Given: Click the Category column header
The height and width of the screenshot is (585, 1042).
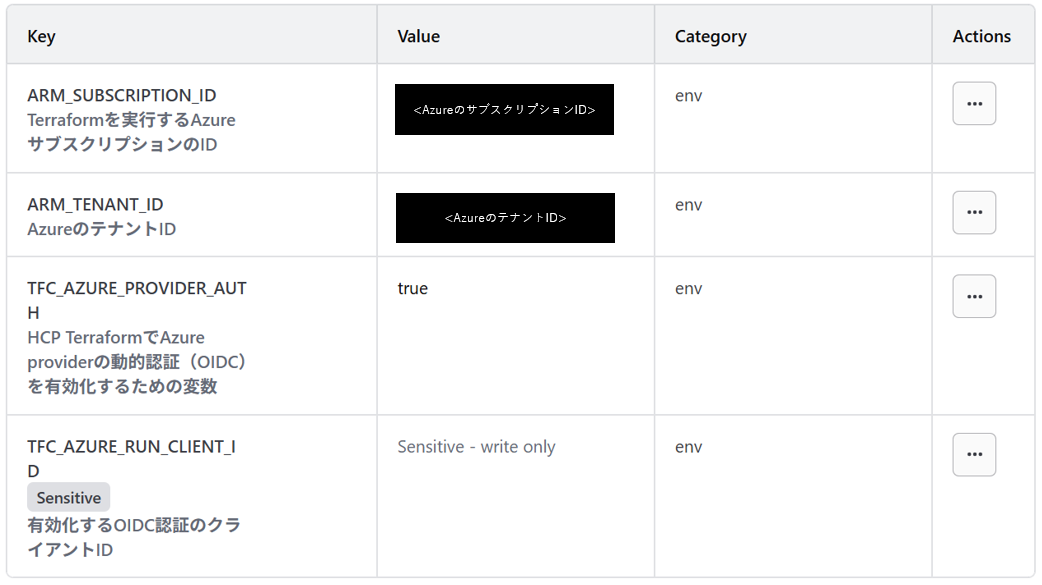Looking at the screenshot, I should [x=710, y=36].
